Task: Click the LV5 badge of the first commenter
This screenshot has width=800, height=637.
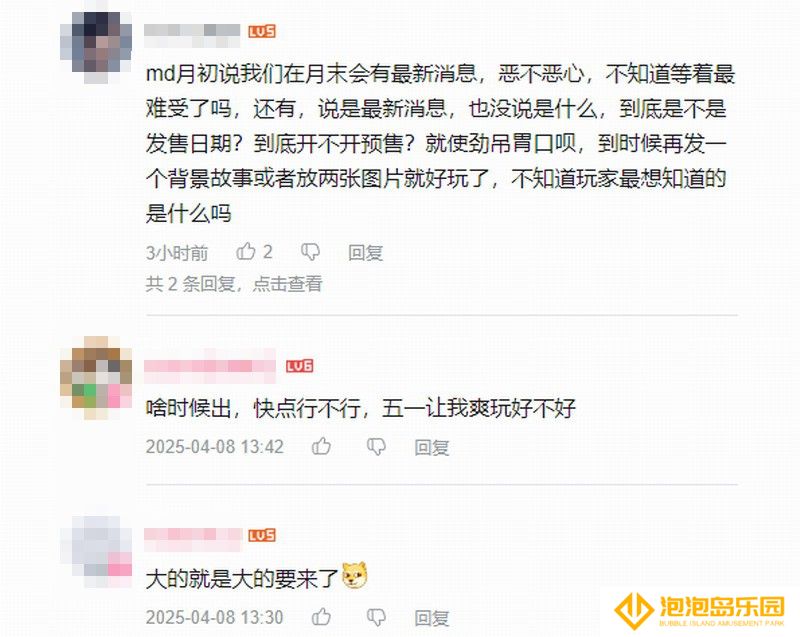Action: (x=262, y=31)
